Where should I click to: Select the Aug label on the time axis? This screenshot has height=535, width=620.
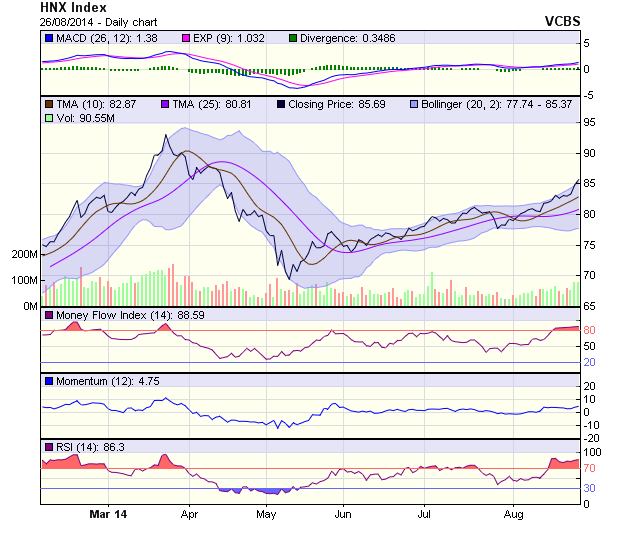point(513,514)
